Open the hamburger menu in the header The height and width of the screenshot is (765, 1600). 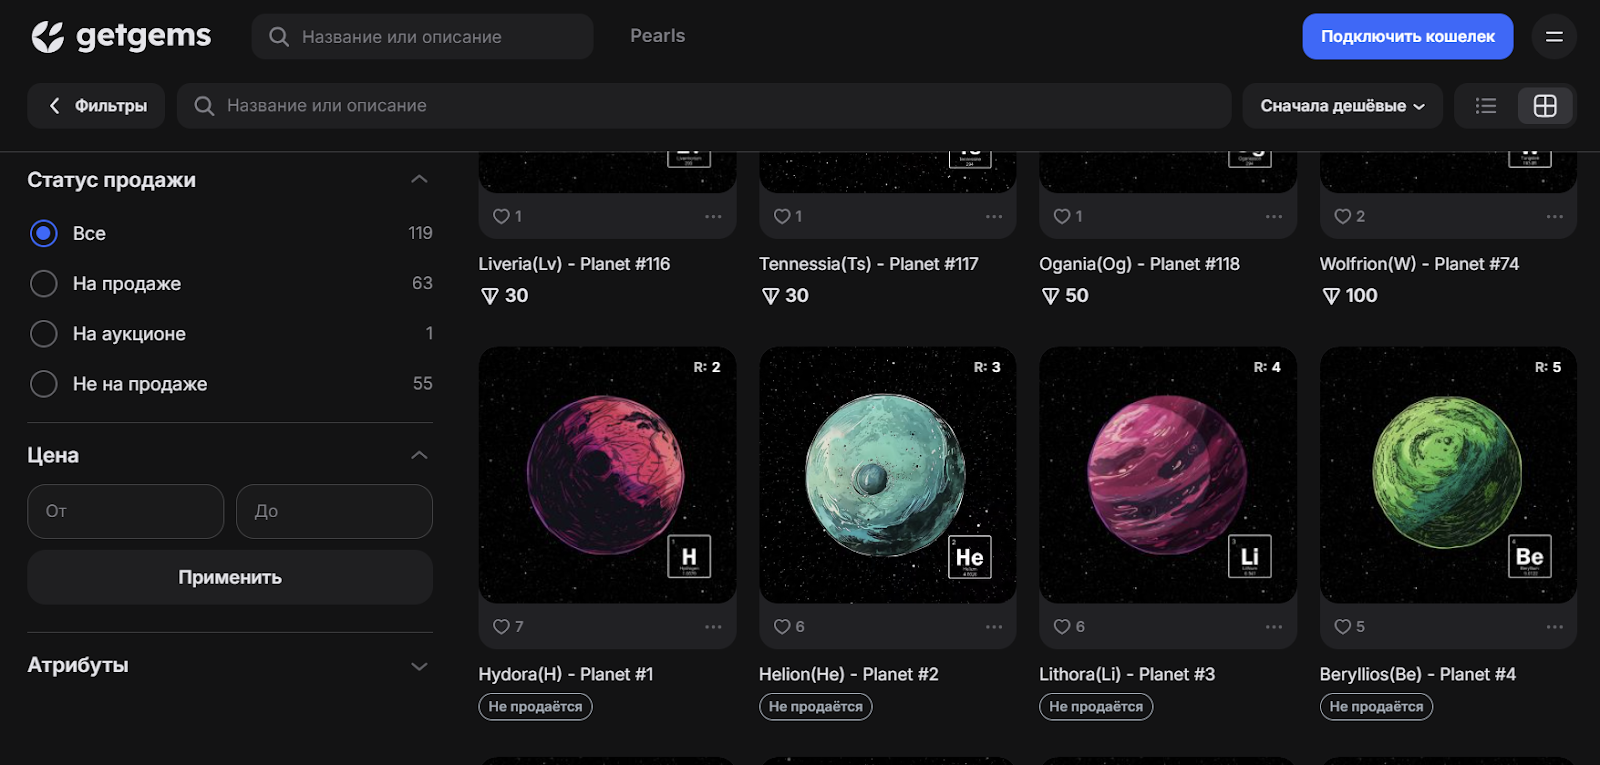(1554, 37)
